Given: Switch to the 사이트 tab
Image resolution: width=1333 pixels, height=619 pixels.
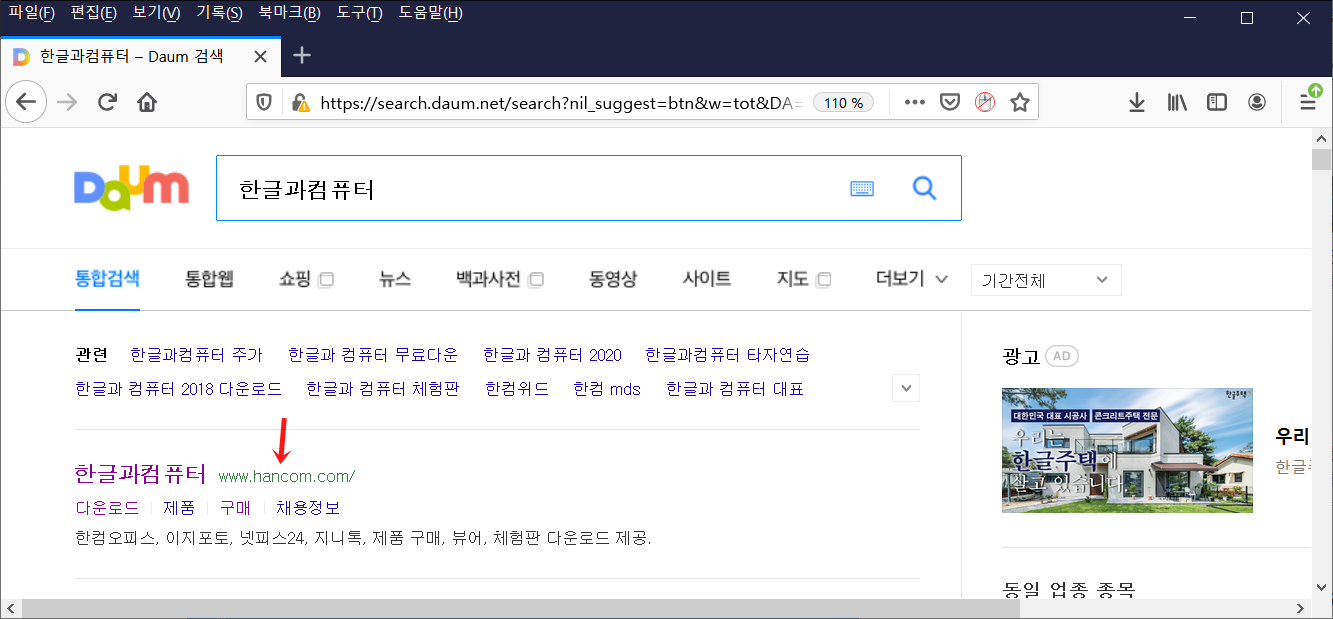Looking at the screenshot, I should 707,279.
